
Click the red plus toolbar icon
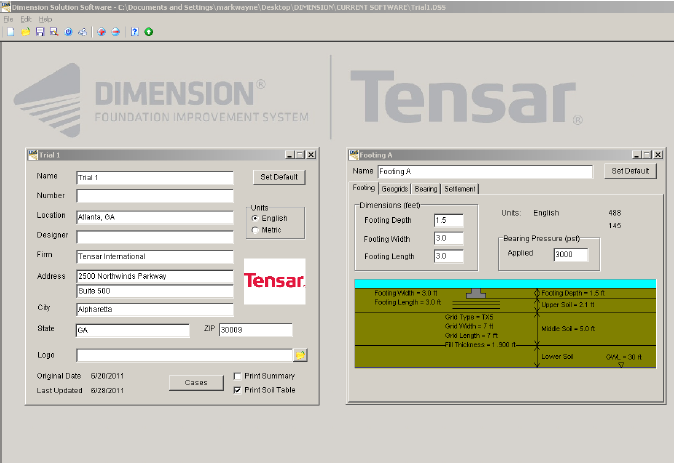pos(102,32)
